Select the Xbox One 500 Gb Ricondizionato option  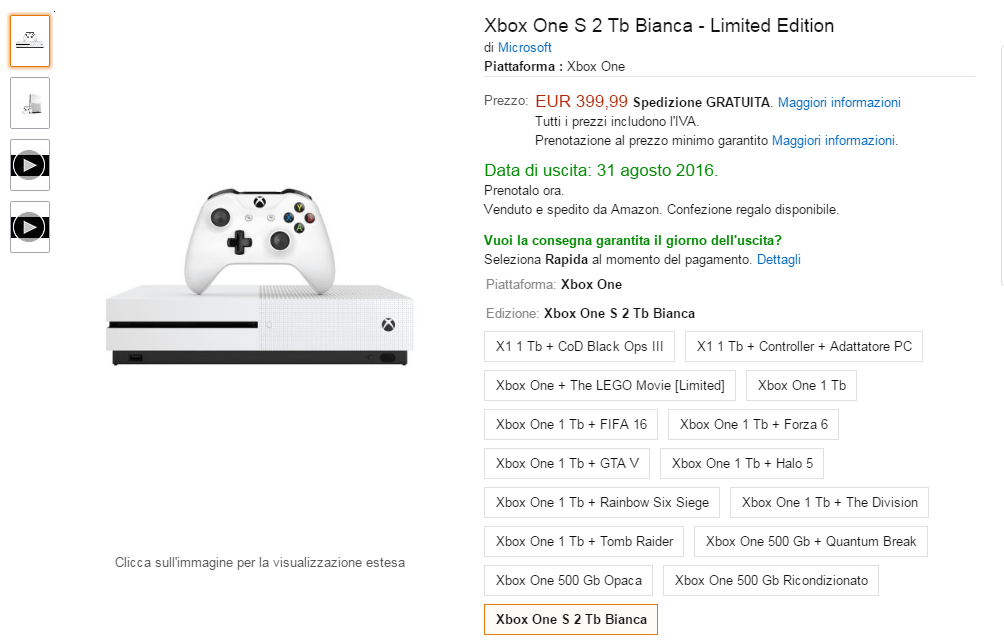(x=770, y=580)
